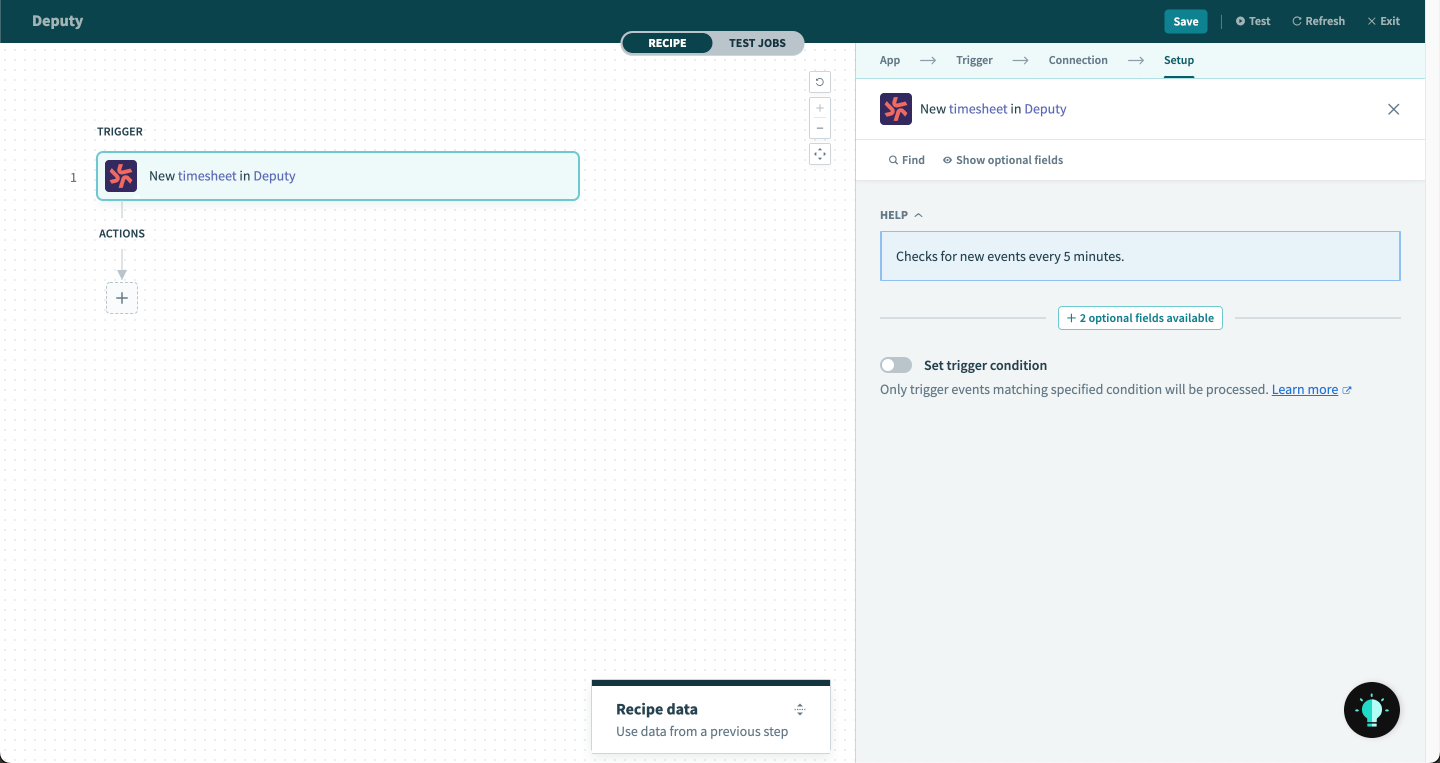This screenshot has width=1440, height=763.
Task: Close the trigger setup panel
Action: click(x=1393, y=109)
